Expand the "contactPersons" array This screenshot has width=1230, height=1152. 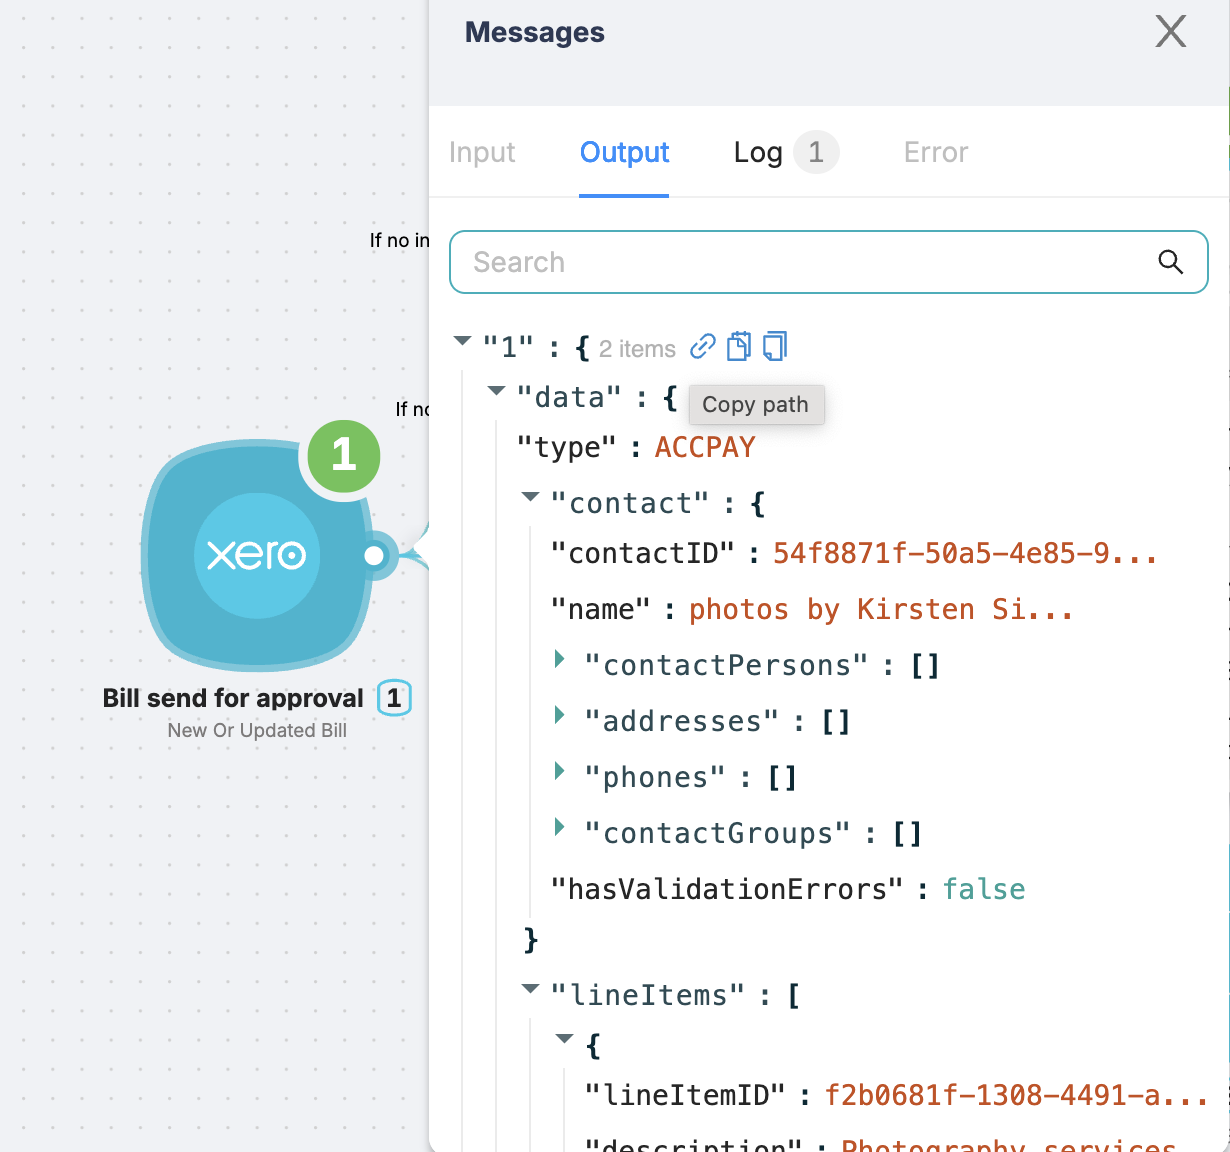click(x=560, y=659)
